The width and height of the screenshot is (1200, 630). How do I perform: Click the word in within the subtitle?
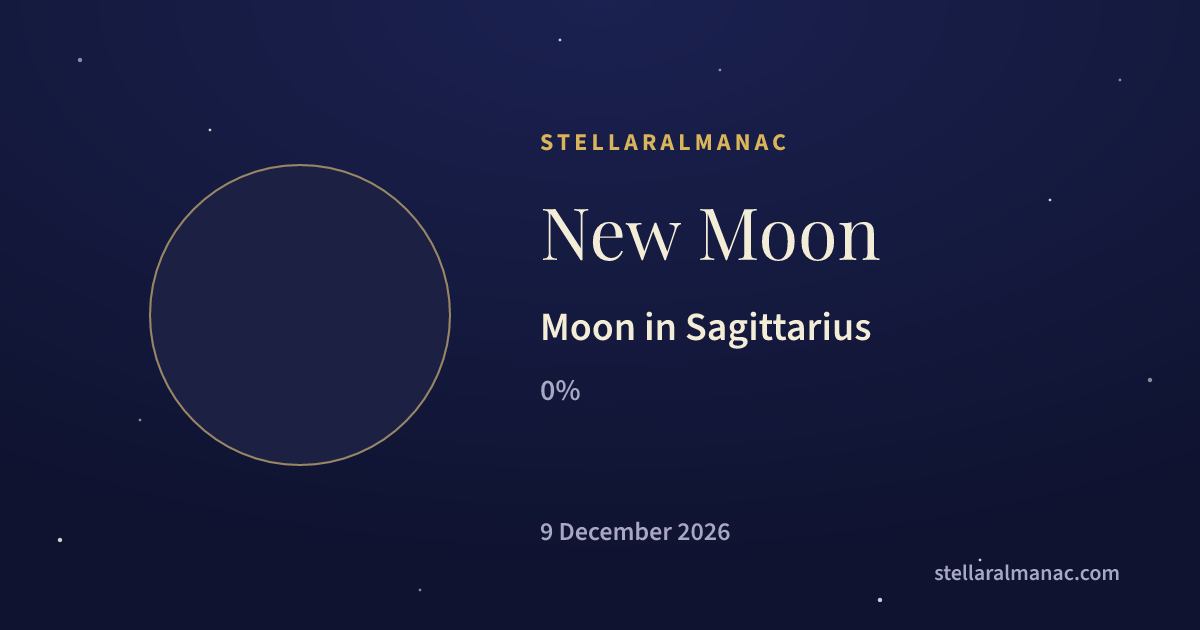[660, 328]
